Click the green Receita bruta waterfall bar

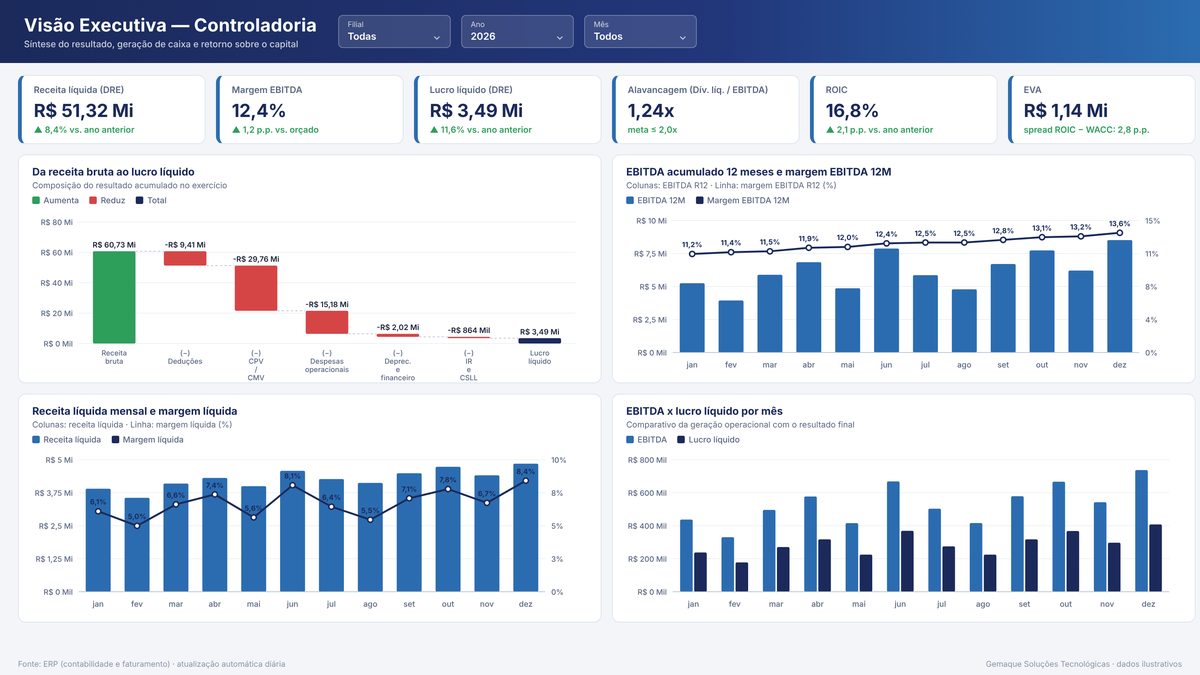(114, 297)
